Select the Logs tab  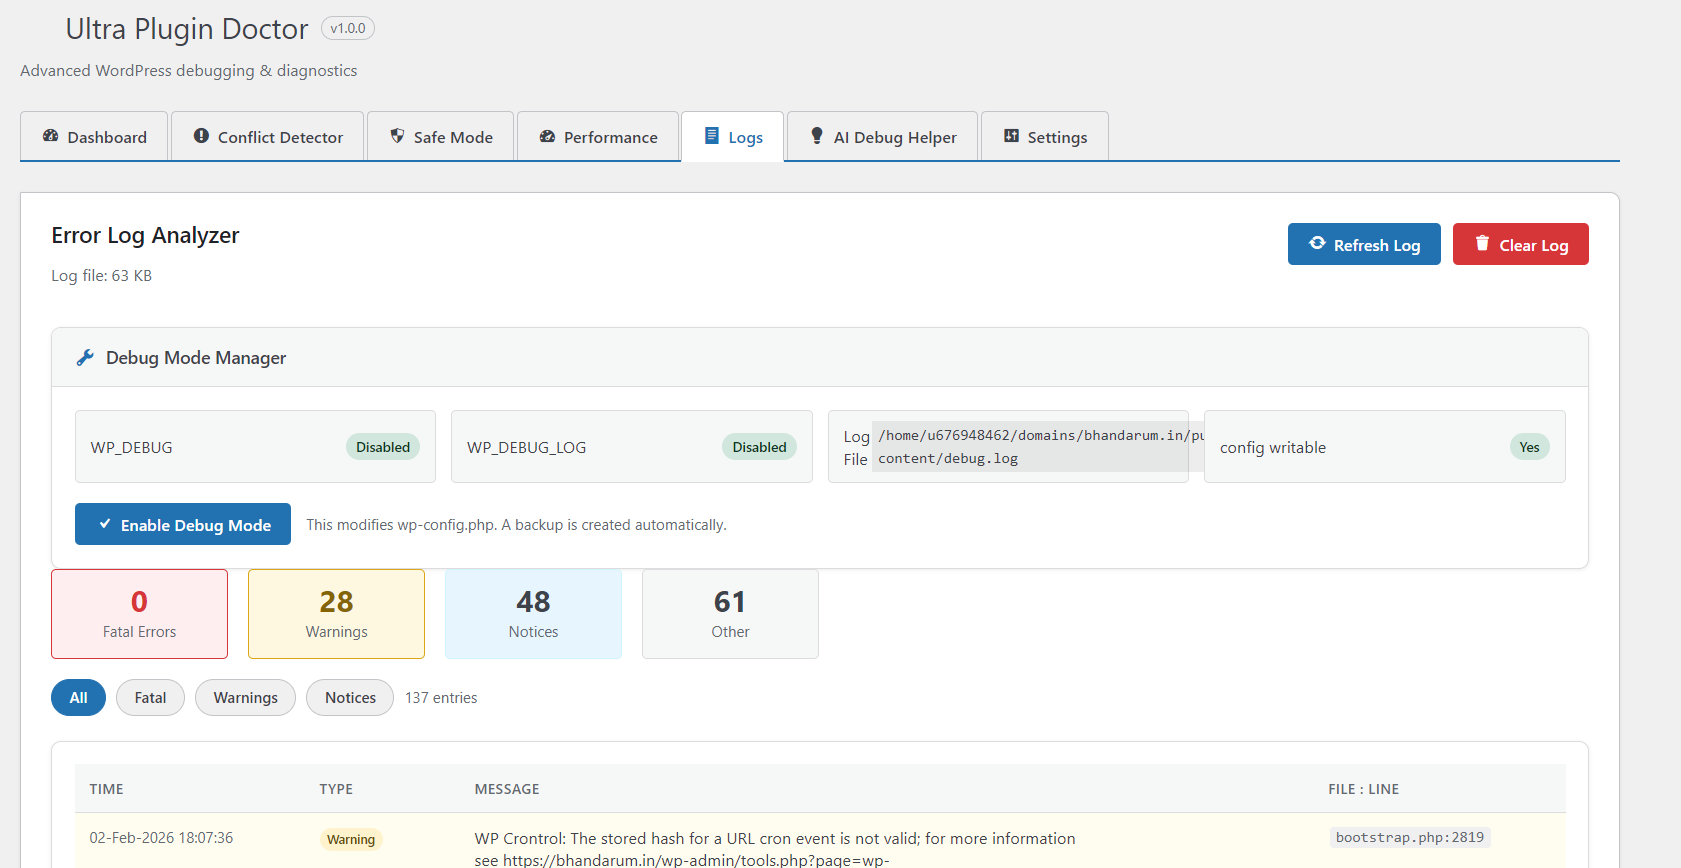(x=733, y=136)
